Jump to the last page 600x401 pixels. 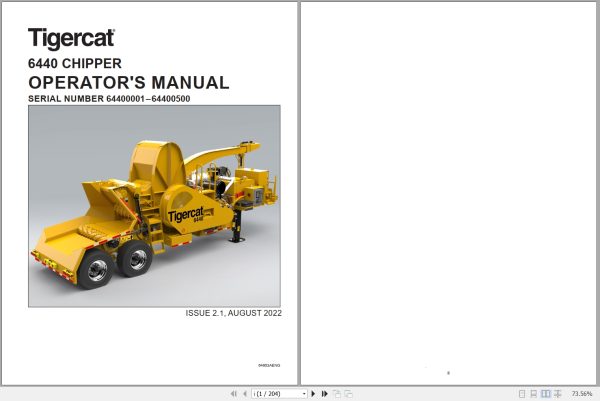(325, 394)
